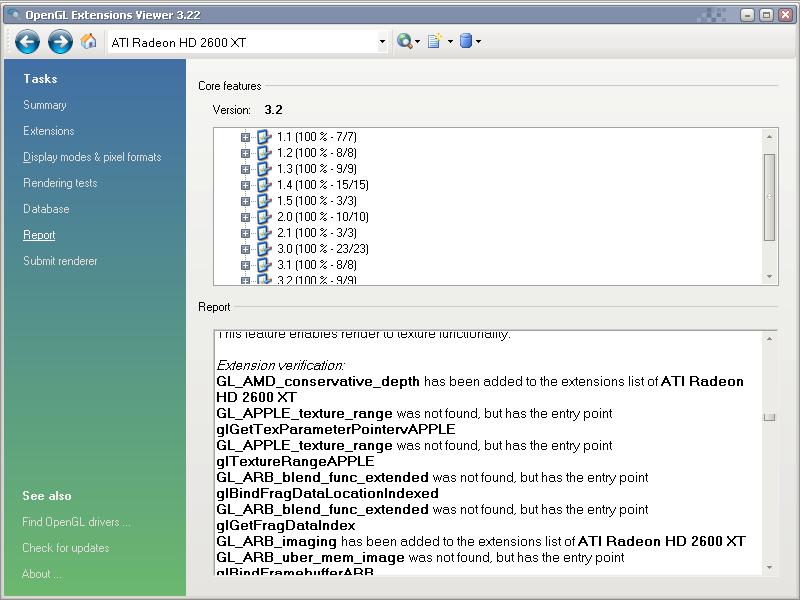
Task: Click the new document notes icon
Action: 435,41
